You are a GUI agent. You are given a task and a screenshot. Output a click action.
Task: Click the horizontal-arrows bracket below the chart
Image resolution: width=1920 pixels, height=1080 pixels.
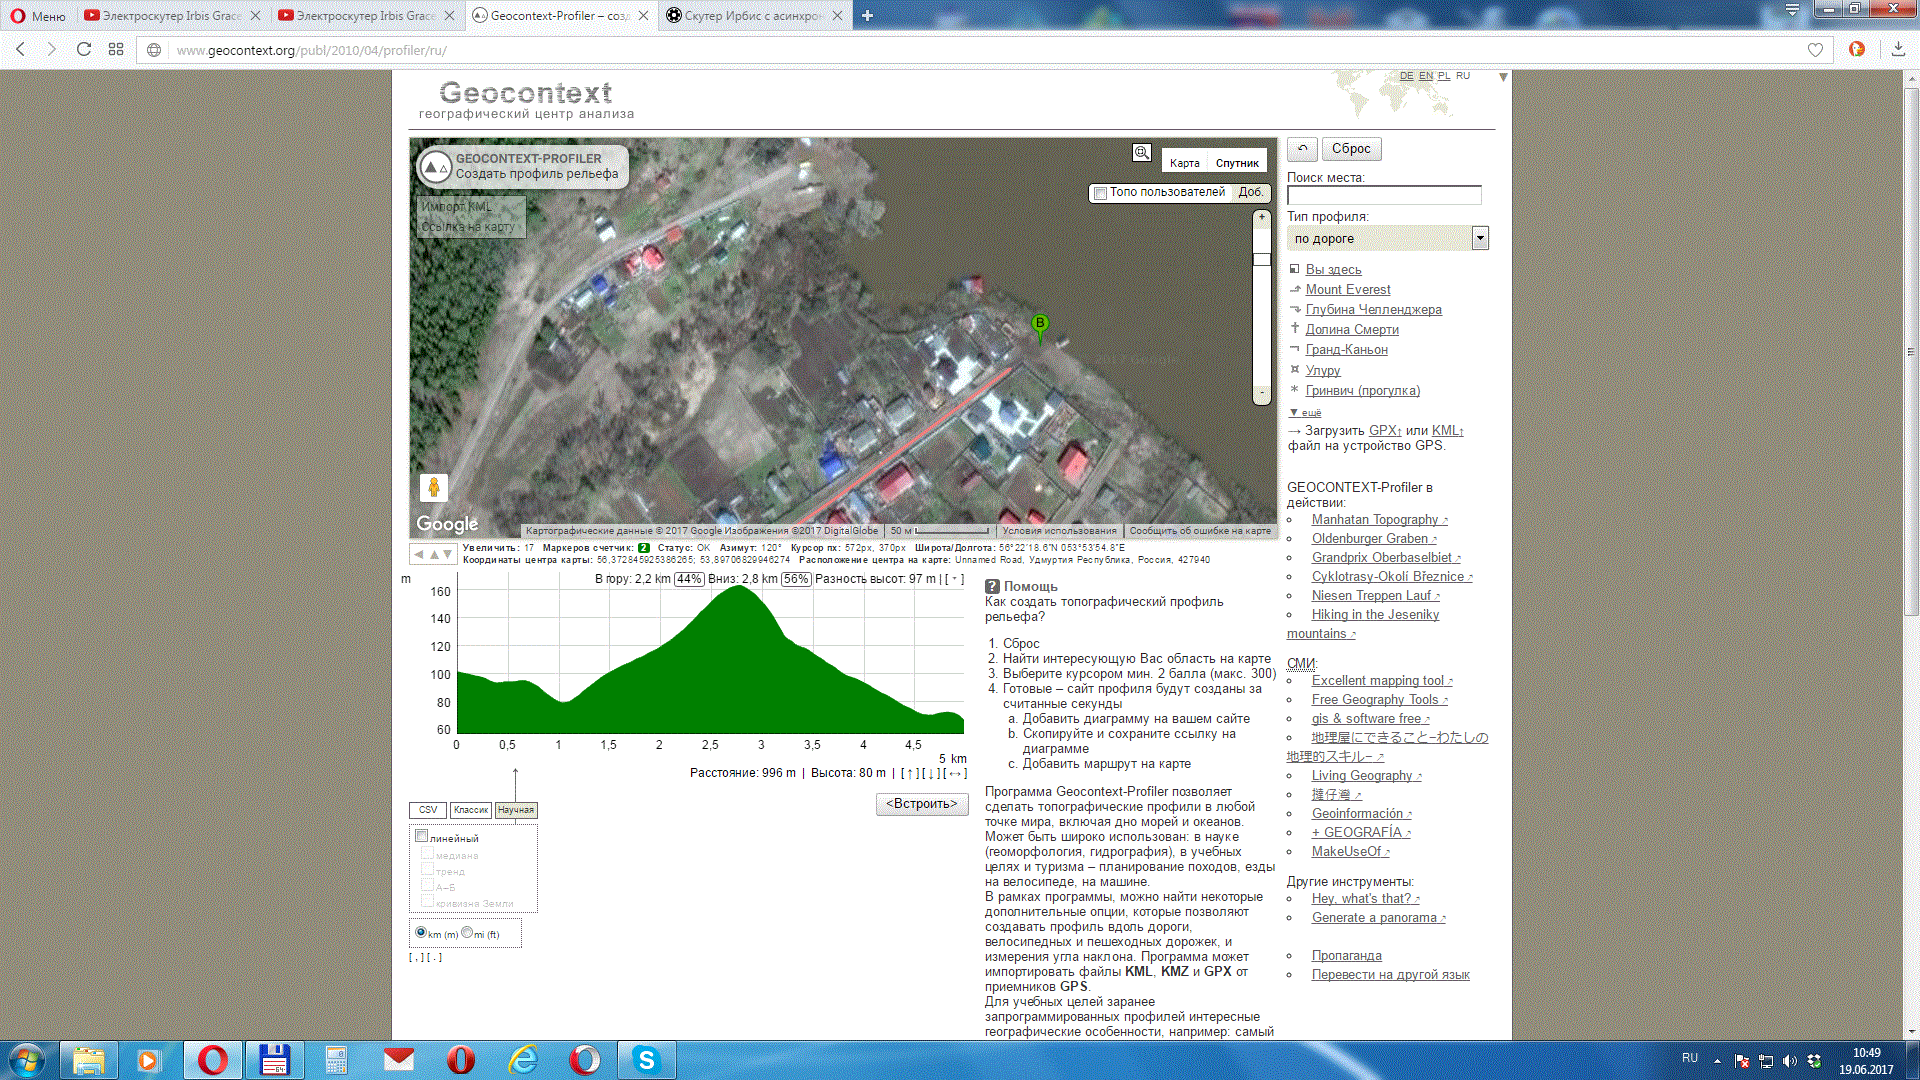[955, 773]
